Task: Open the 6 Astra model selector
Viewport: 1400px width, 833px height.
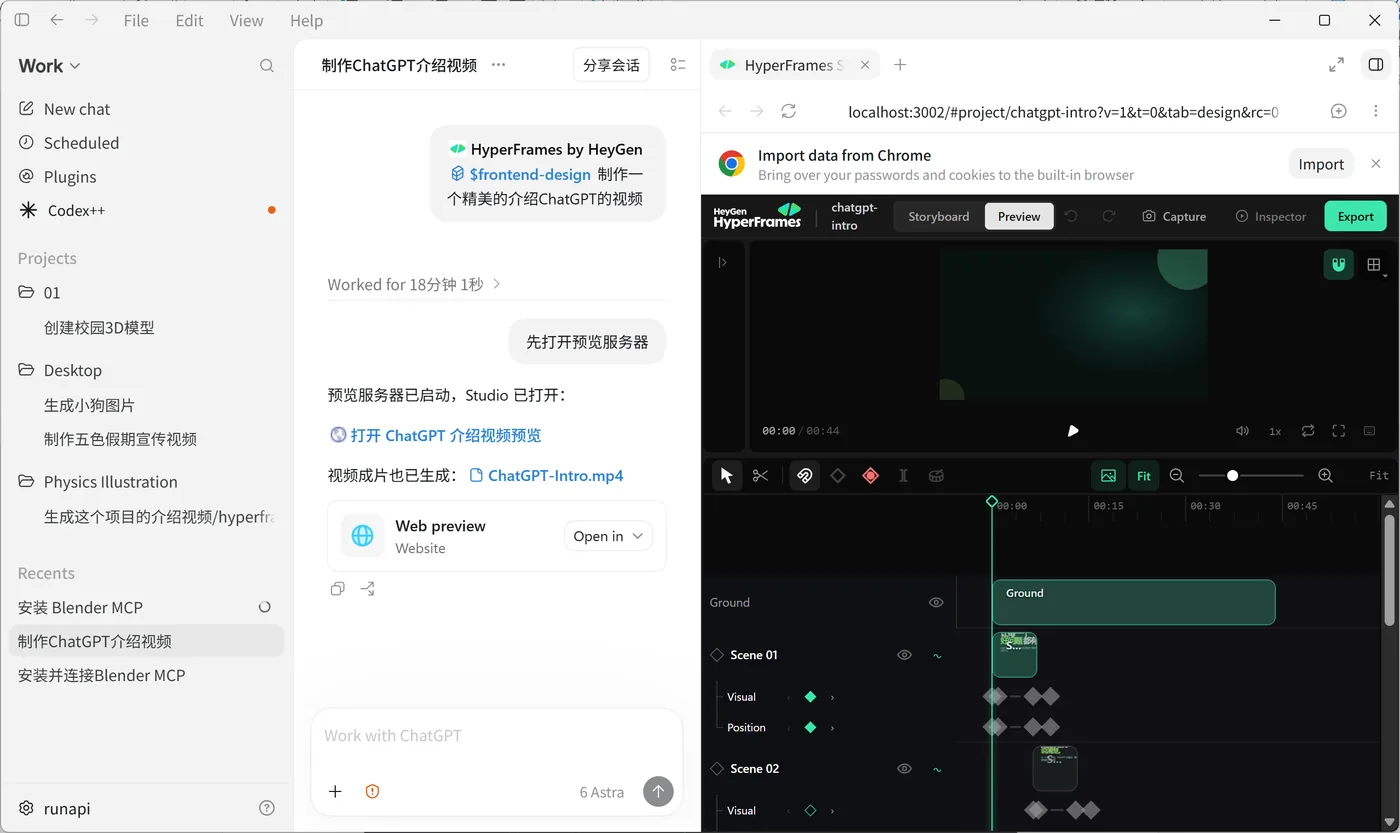Action: click(x=602, y=792)
